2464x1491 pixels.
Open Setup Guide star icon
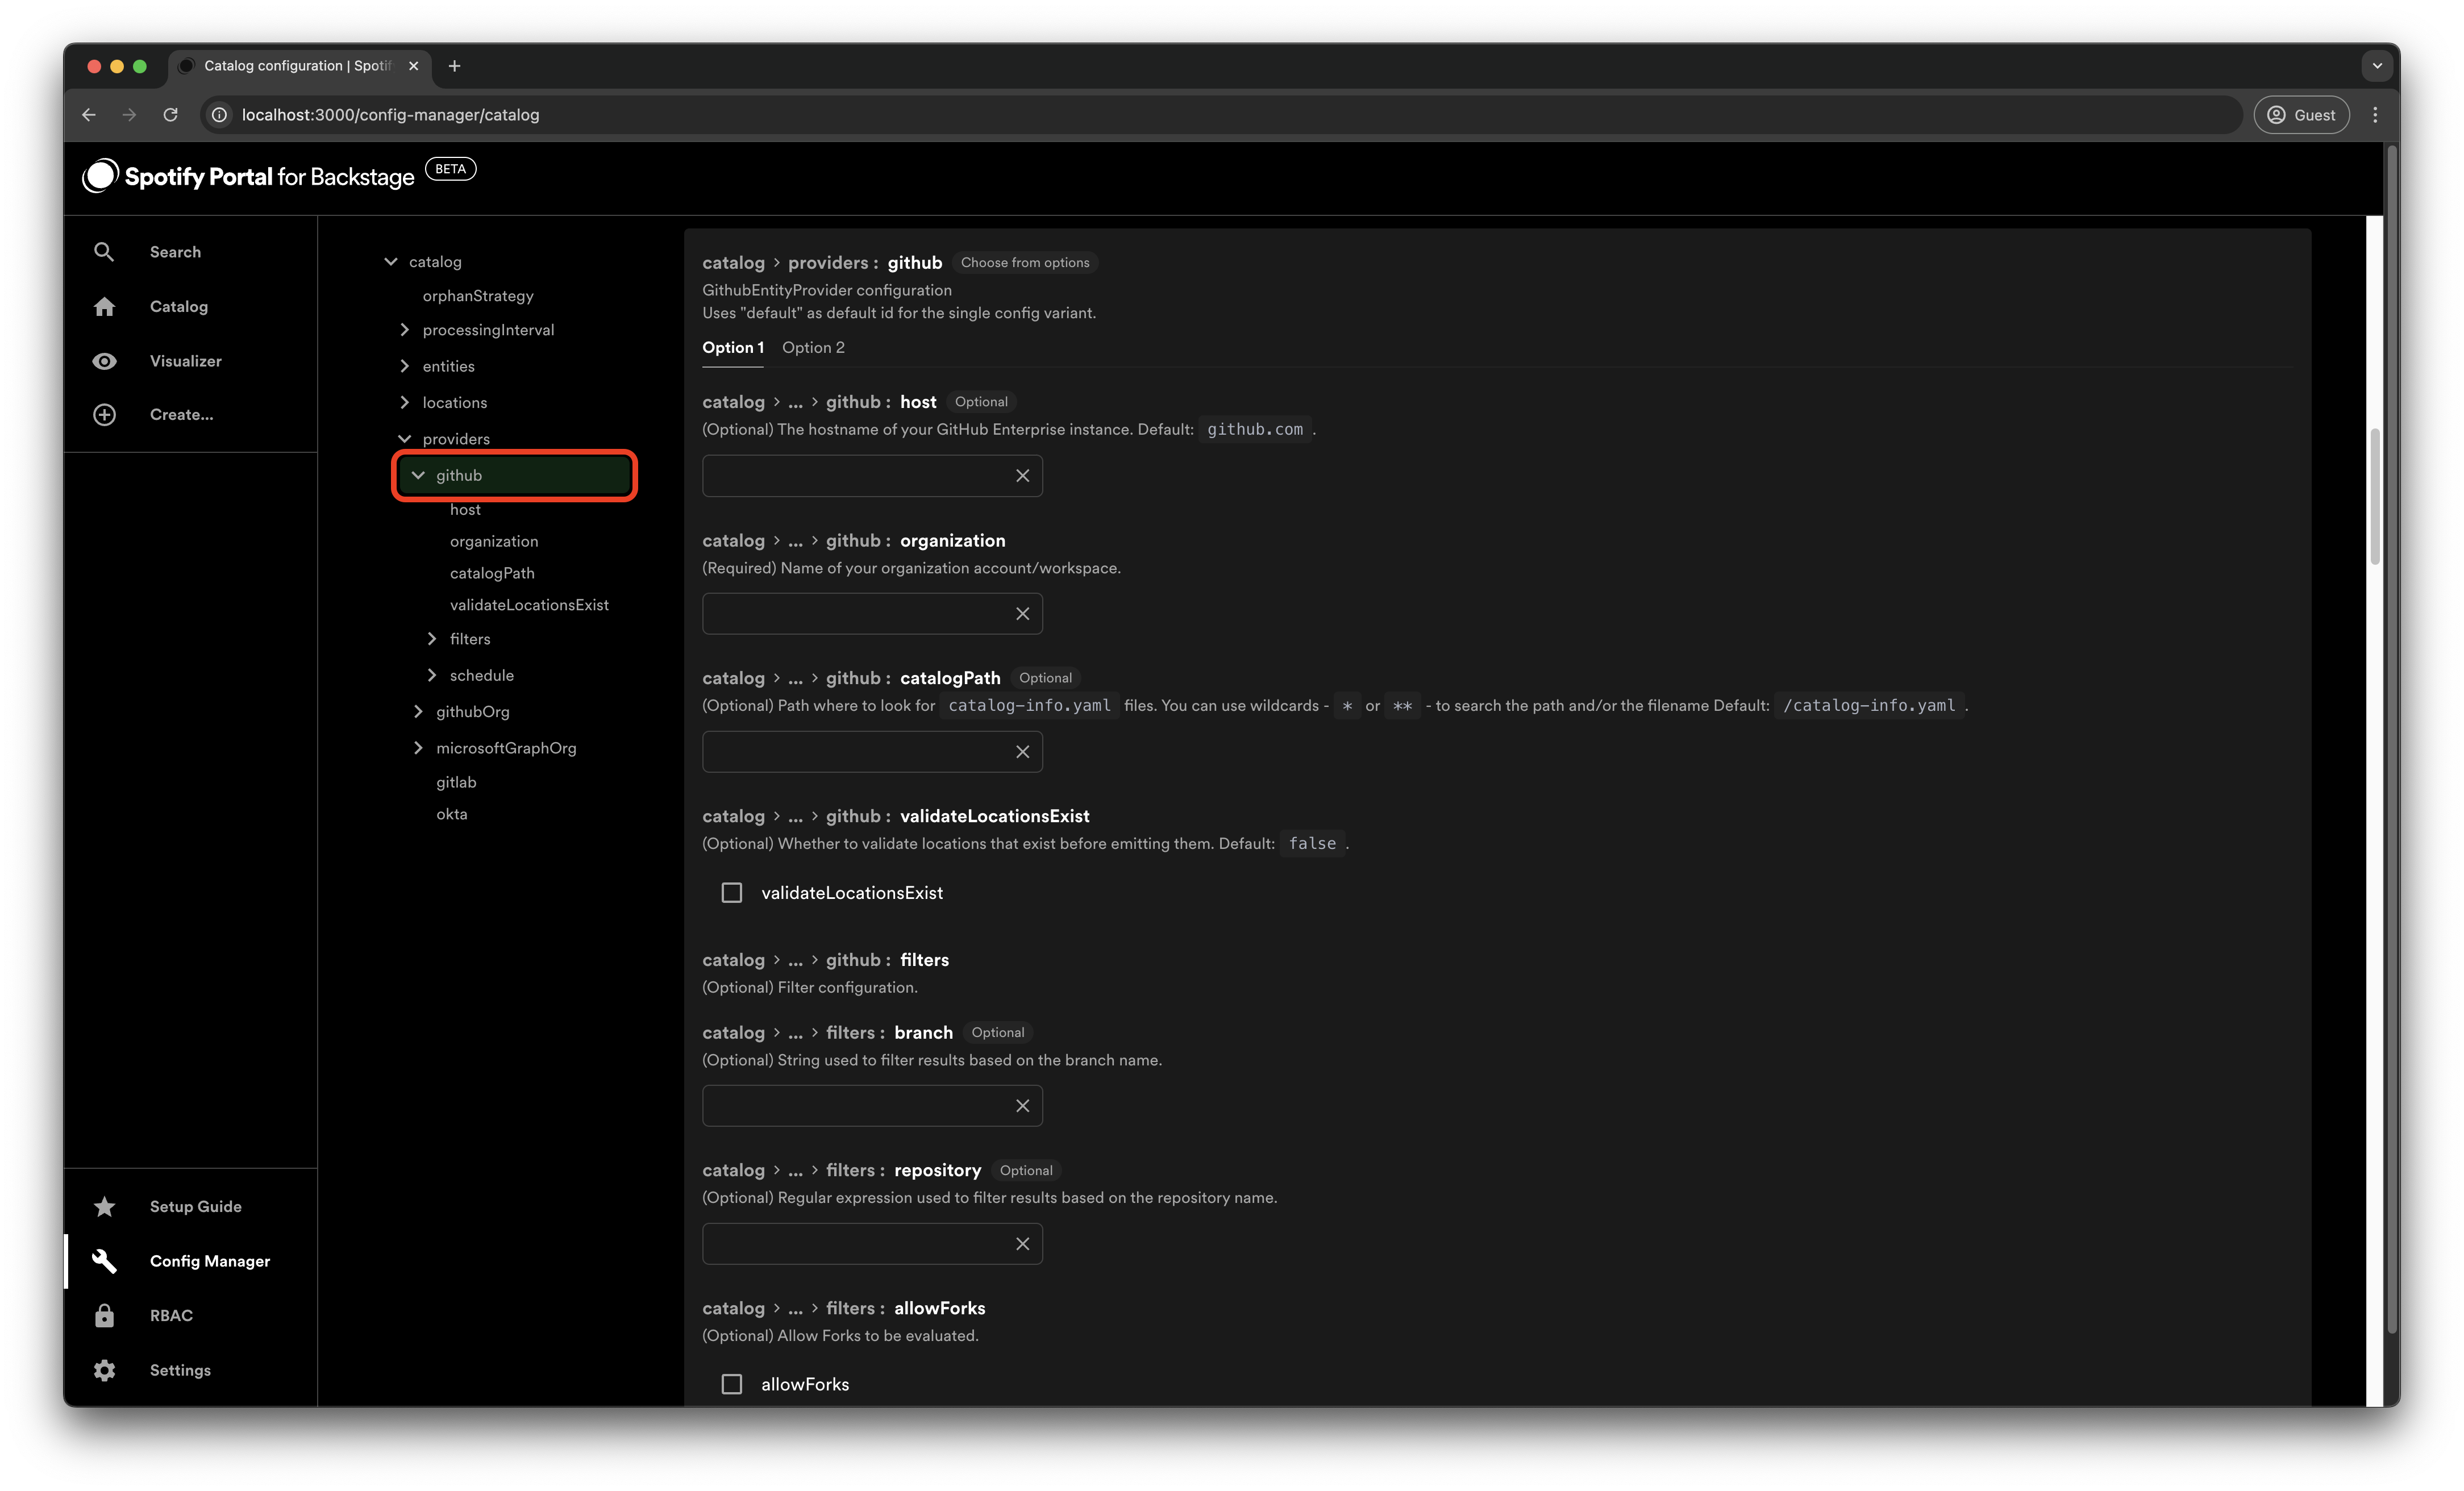[x=104, y=1206]
